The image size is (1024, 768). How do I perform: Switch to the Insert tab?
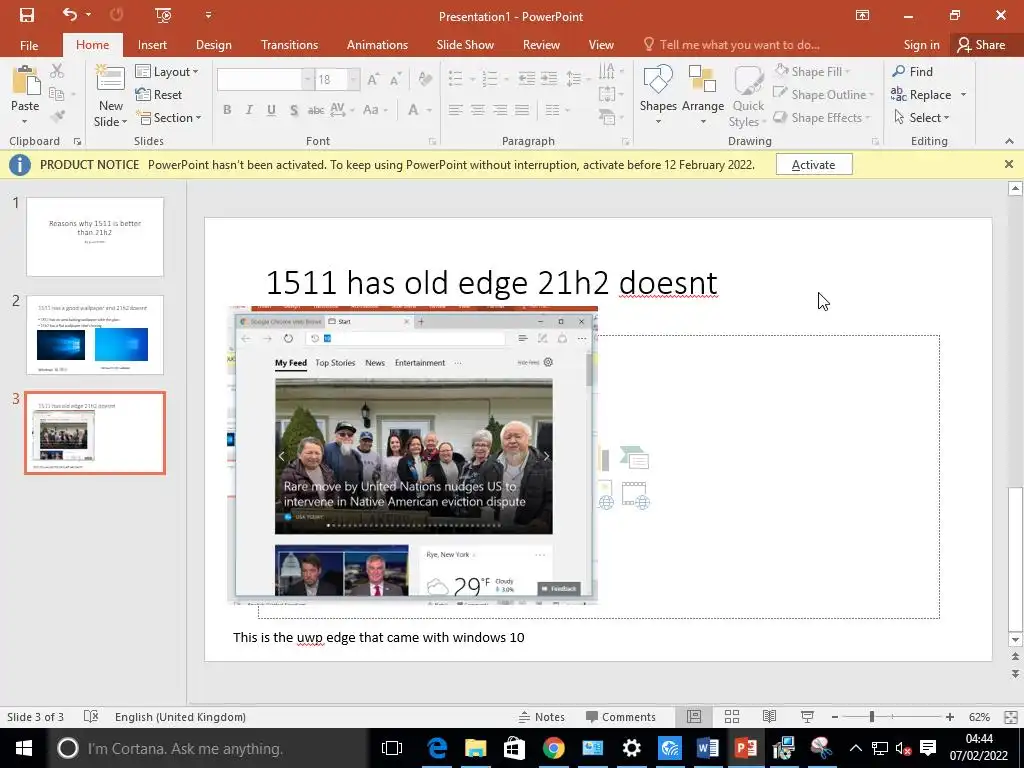(x=152, y=44)
